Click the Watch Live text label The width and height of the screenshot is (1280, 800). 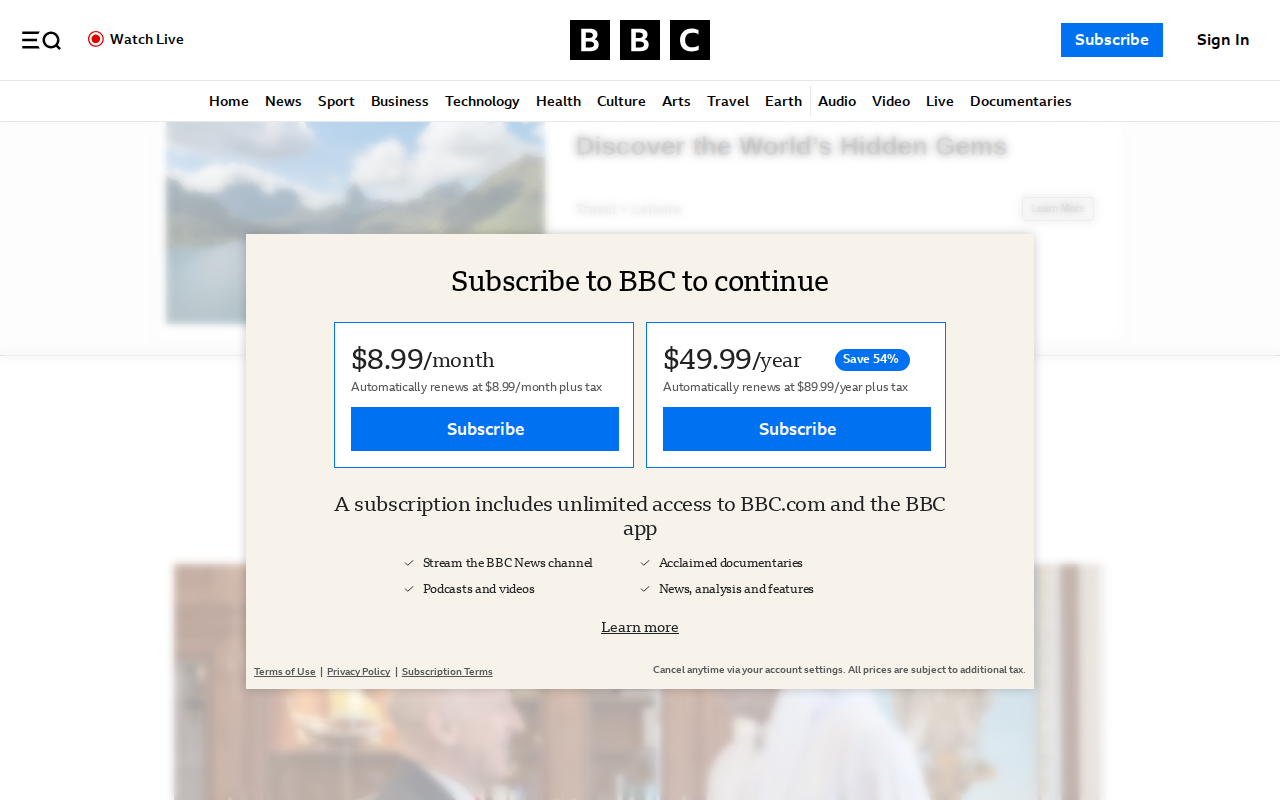pyautogui.click(x=147, y=39)
